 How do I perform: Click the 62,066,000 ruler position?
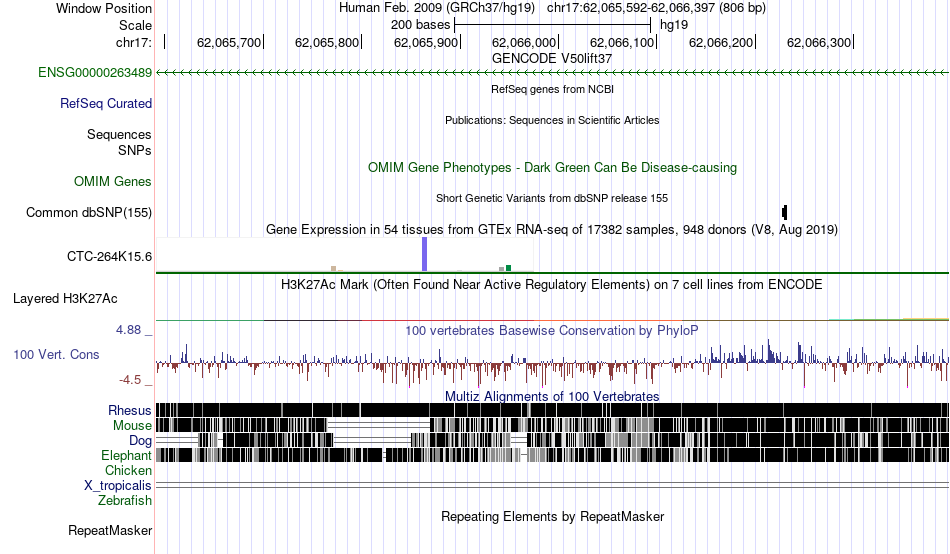tap(524, 42)
